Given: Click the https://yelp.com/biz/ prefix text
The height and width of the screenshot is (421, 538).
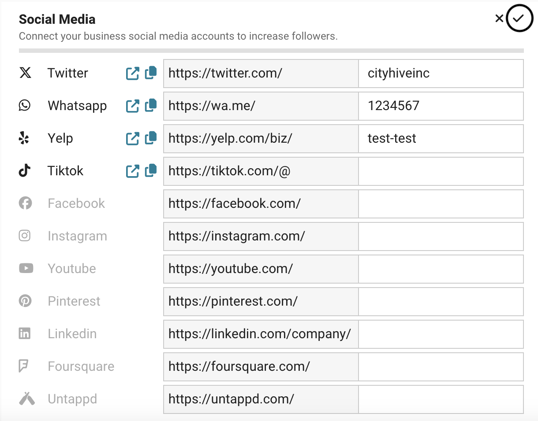Looking at the screenshot, I should [x=230, y=138].
